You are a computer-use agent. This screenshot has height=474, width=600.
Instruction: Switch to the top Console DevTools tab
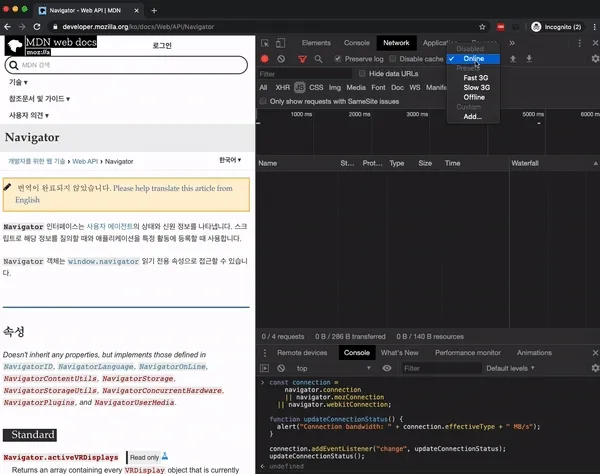pos(357,43)
